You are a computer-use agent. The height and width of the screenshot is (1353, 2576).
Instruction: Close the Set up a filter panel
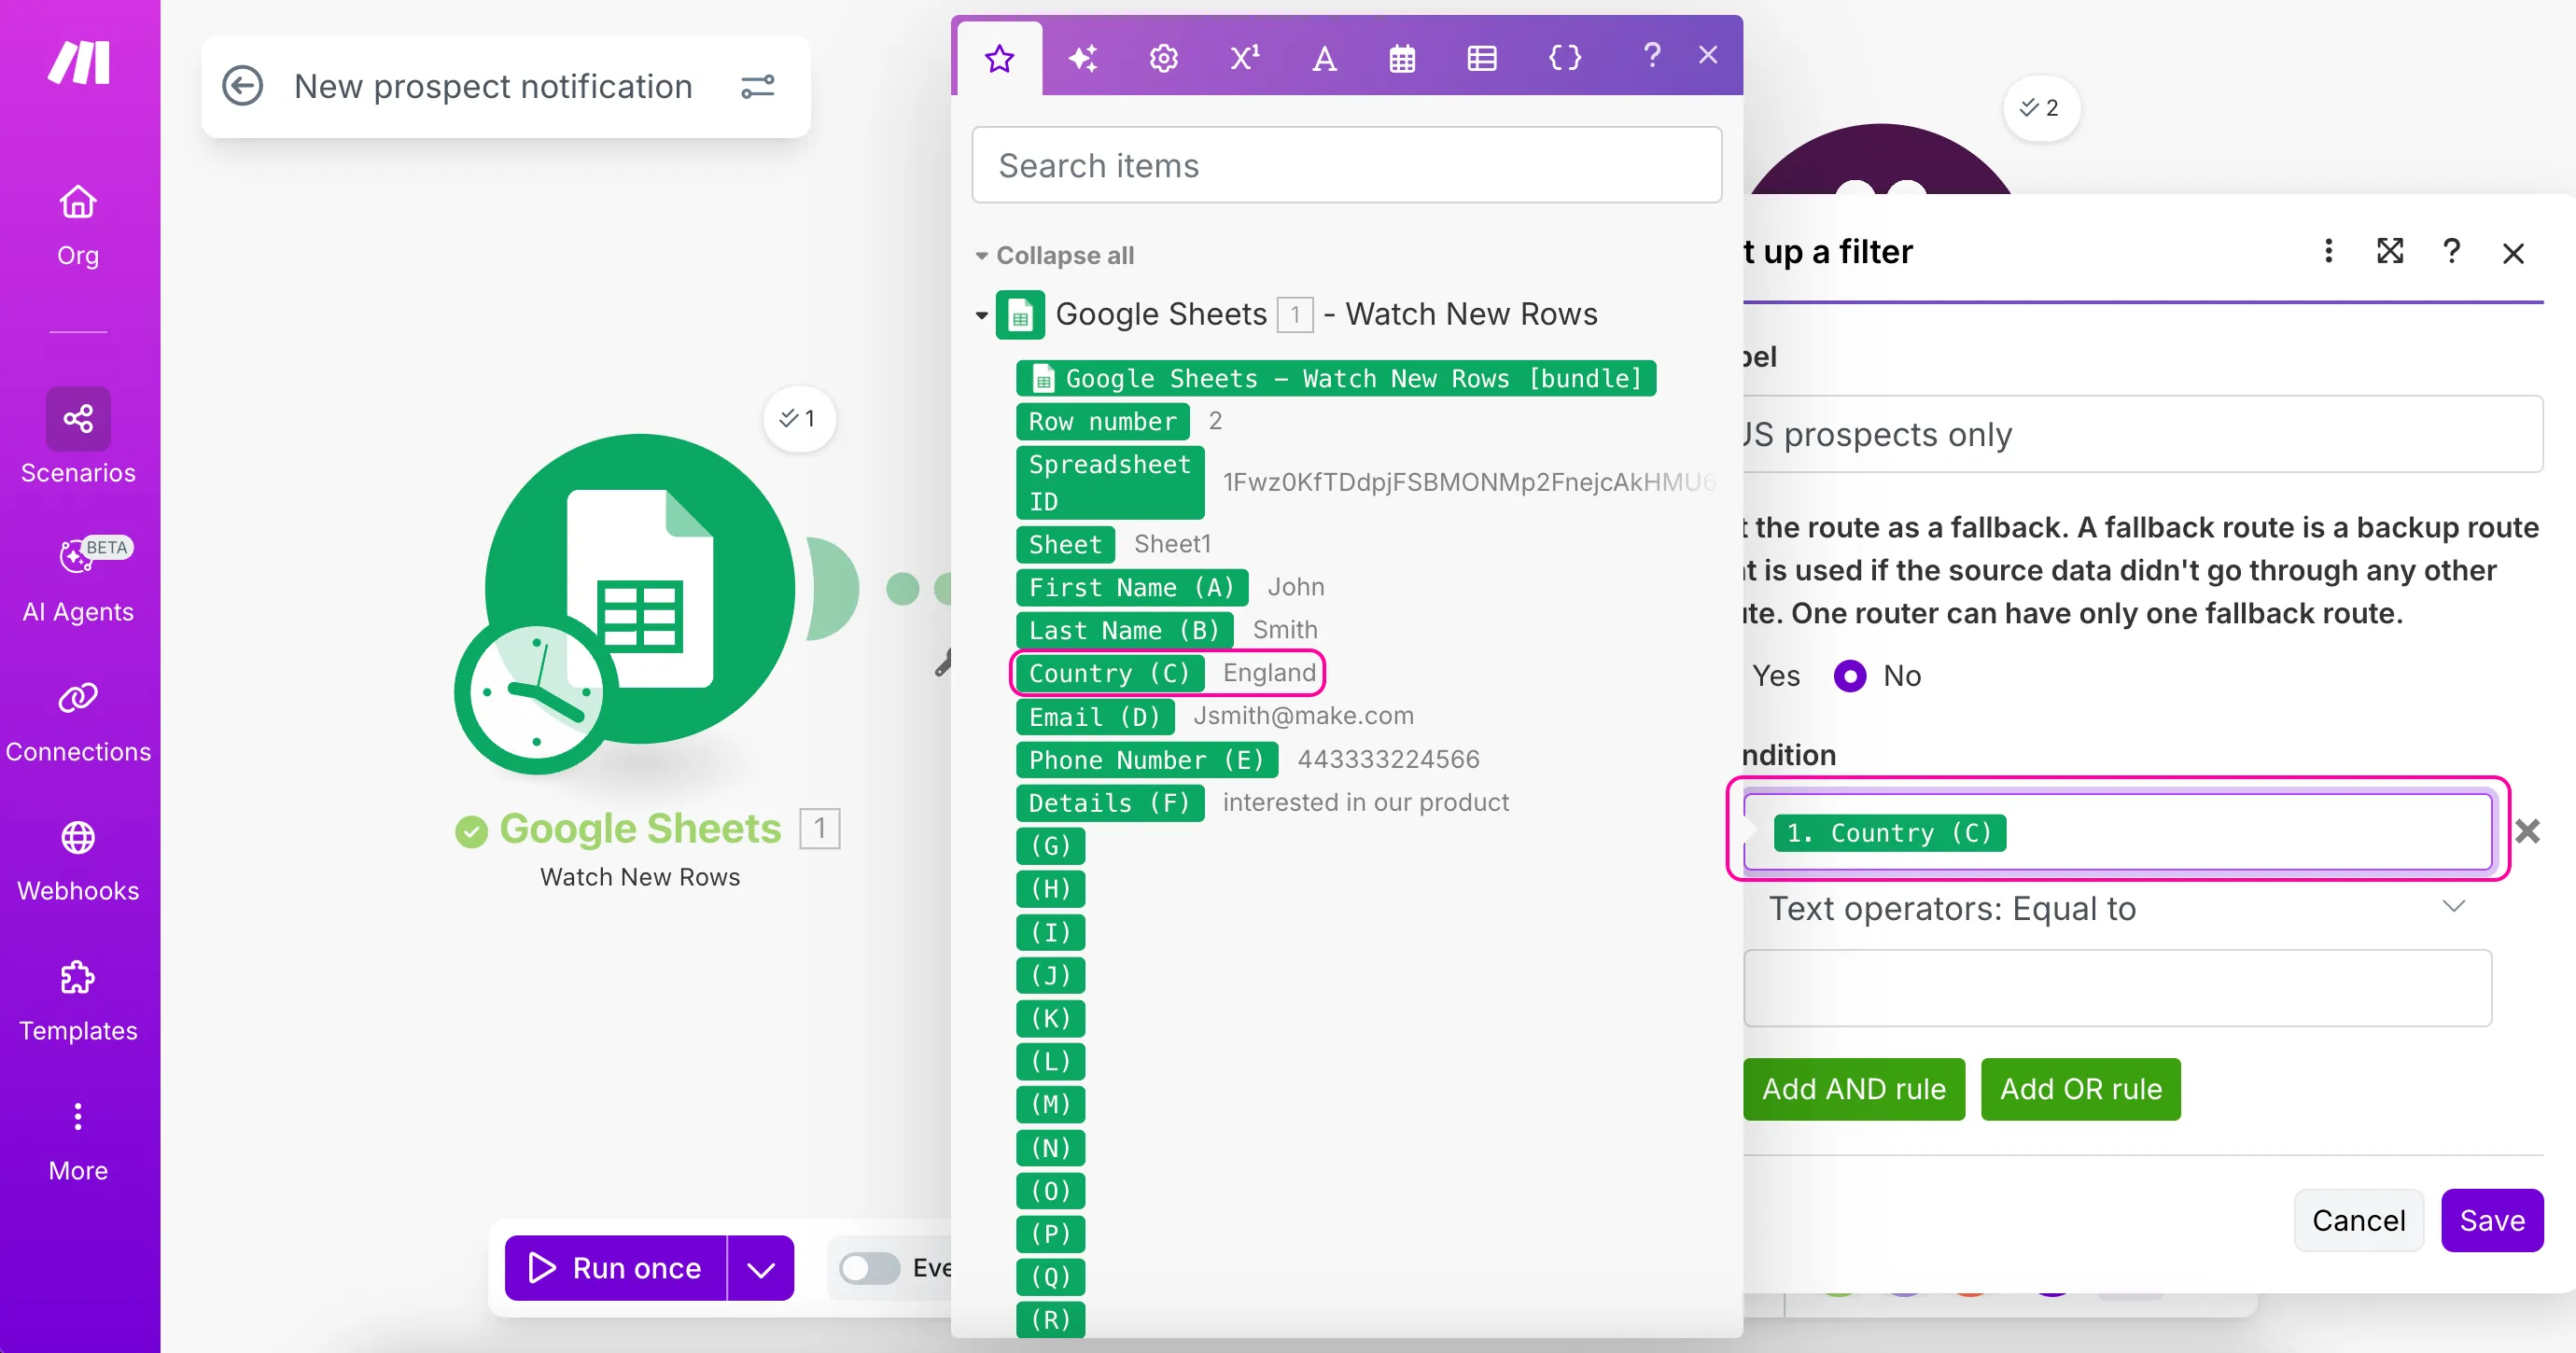tap(2513, 253)
